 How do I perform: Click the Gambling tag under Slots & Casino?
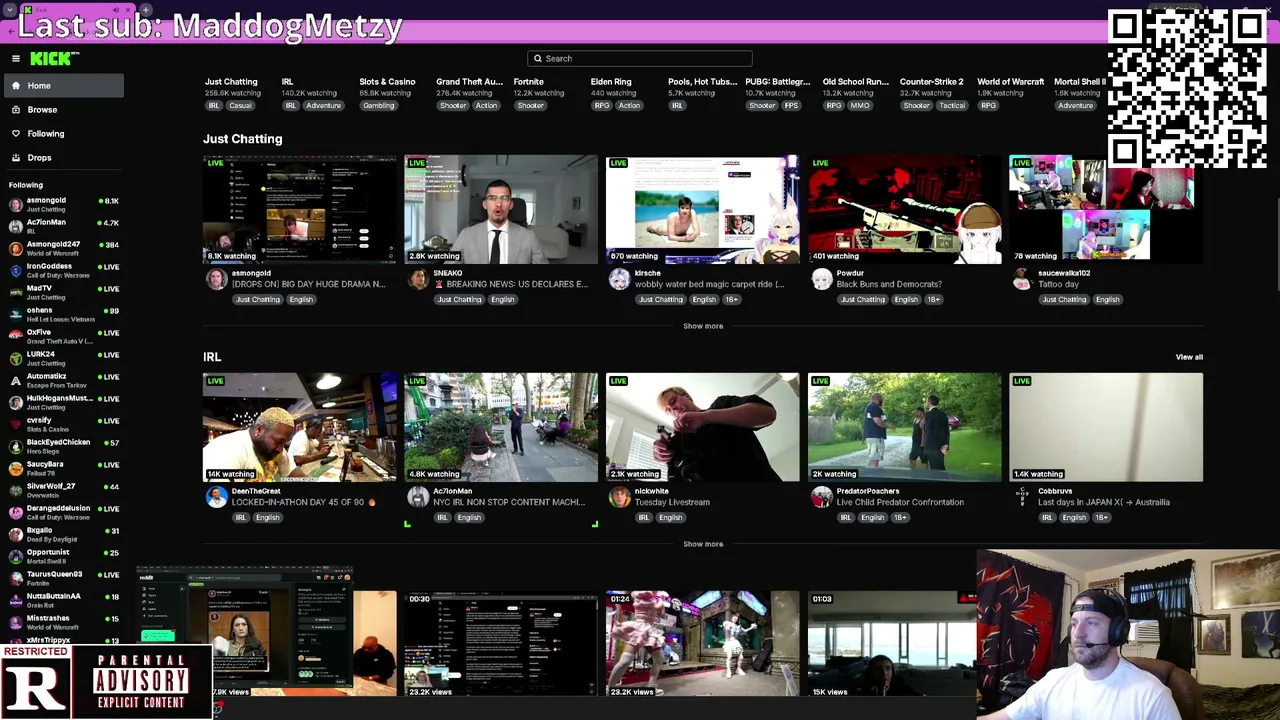(378, 106)
